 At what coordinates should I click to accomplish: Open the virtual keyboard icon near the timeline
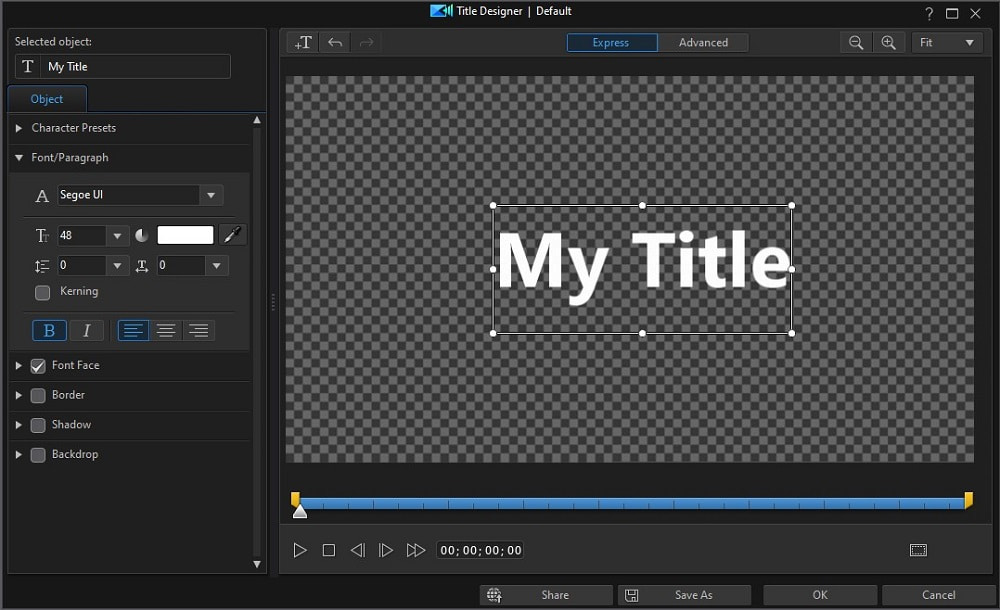pyautogui.click(x=918, y=549)
